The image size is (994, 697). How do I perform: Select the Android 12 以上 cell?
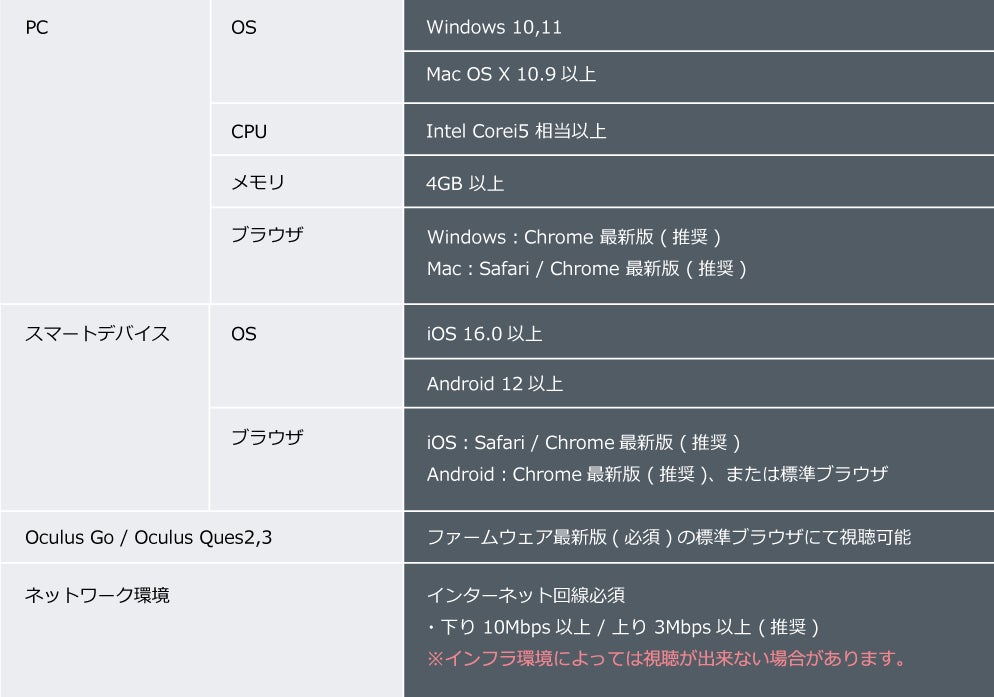[x=494, y=383]
